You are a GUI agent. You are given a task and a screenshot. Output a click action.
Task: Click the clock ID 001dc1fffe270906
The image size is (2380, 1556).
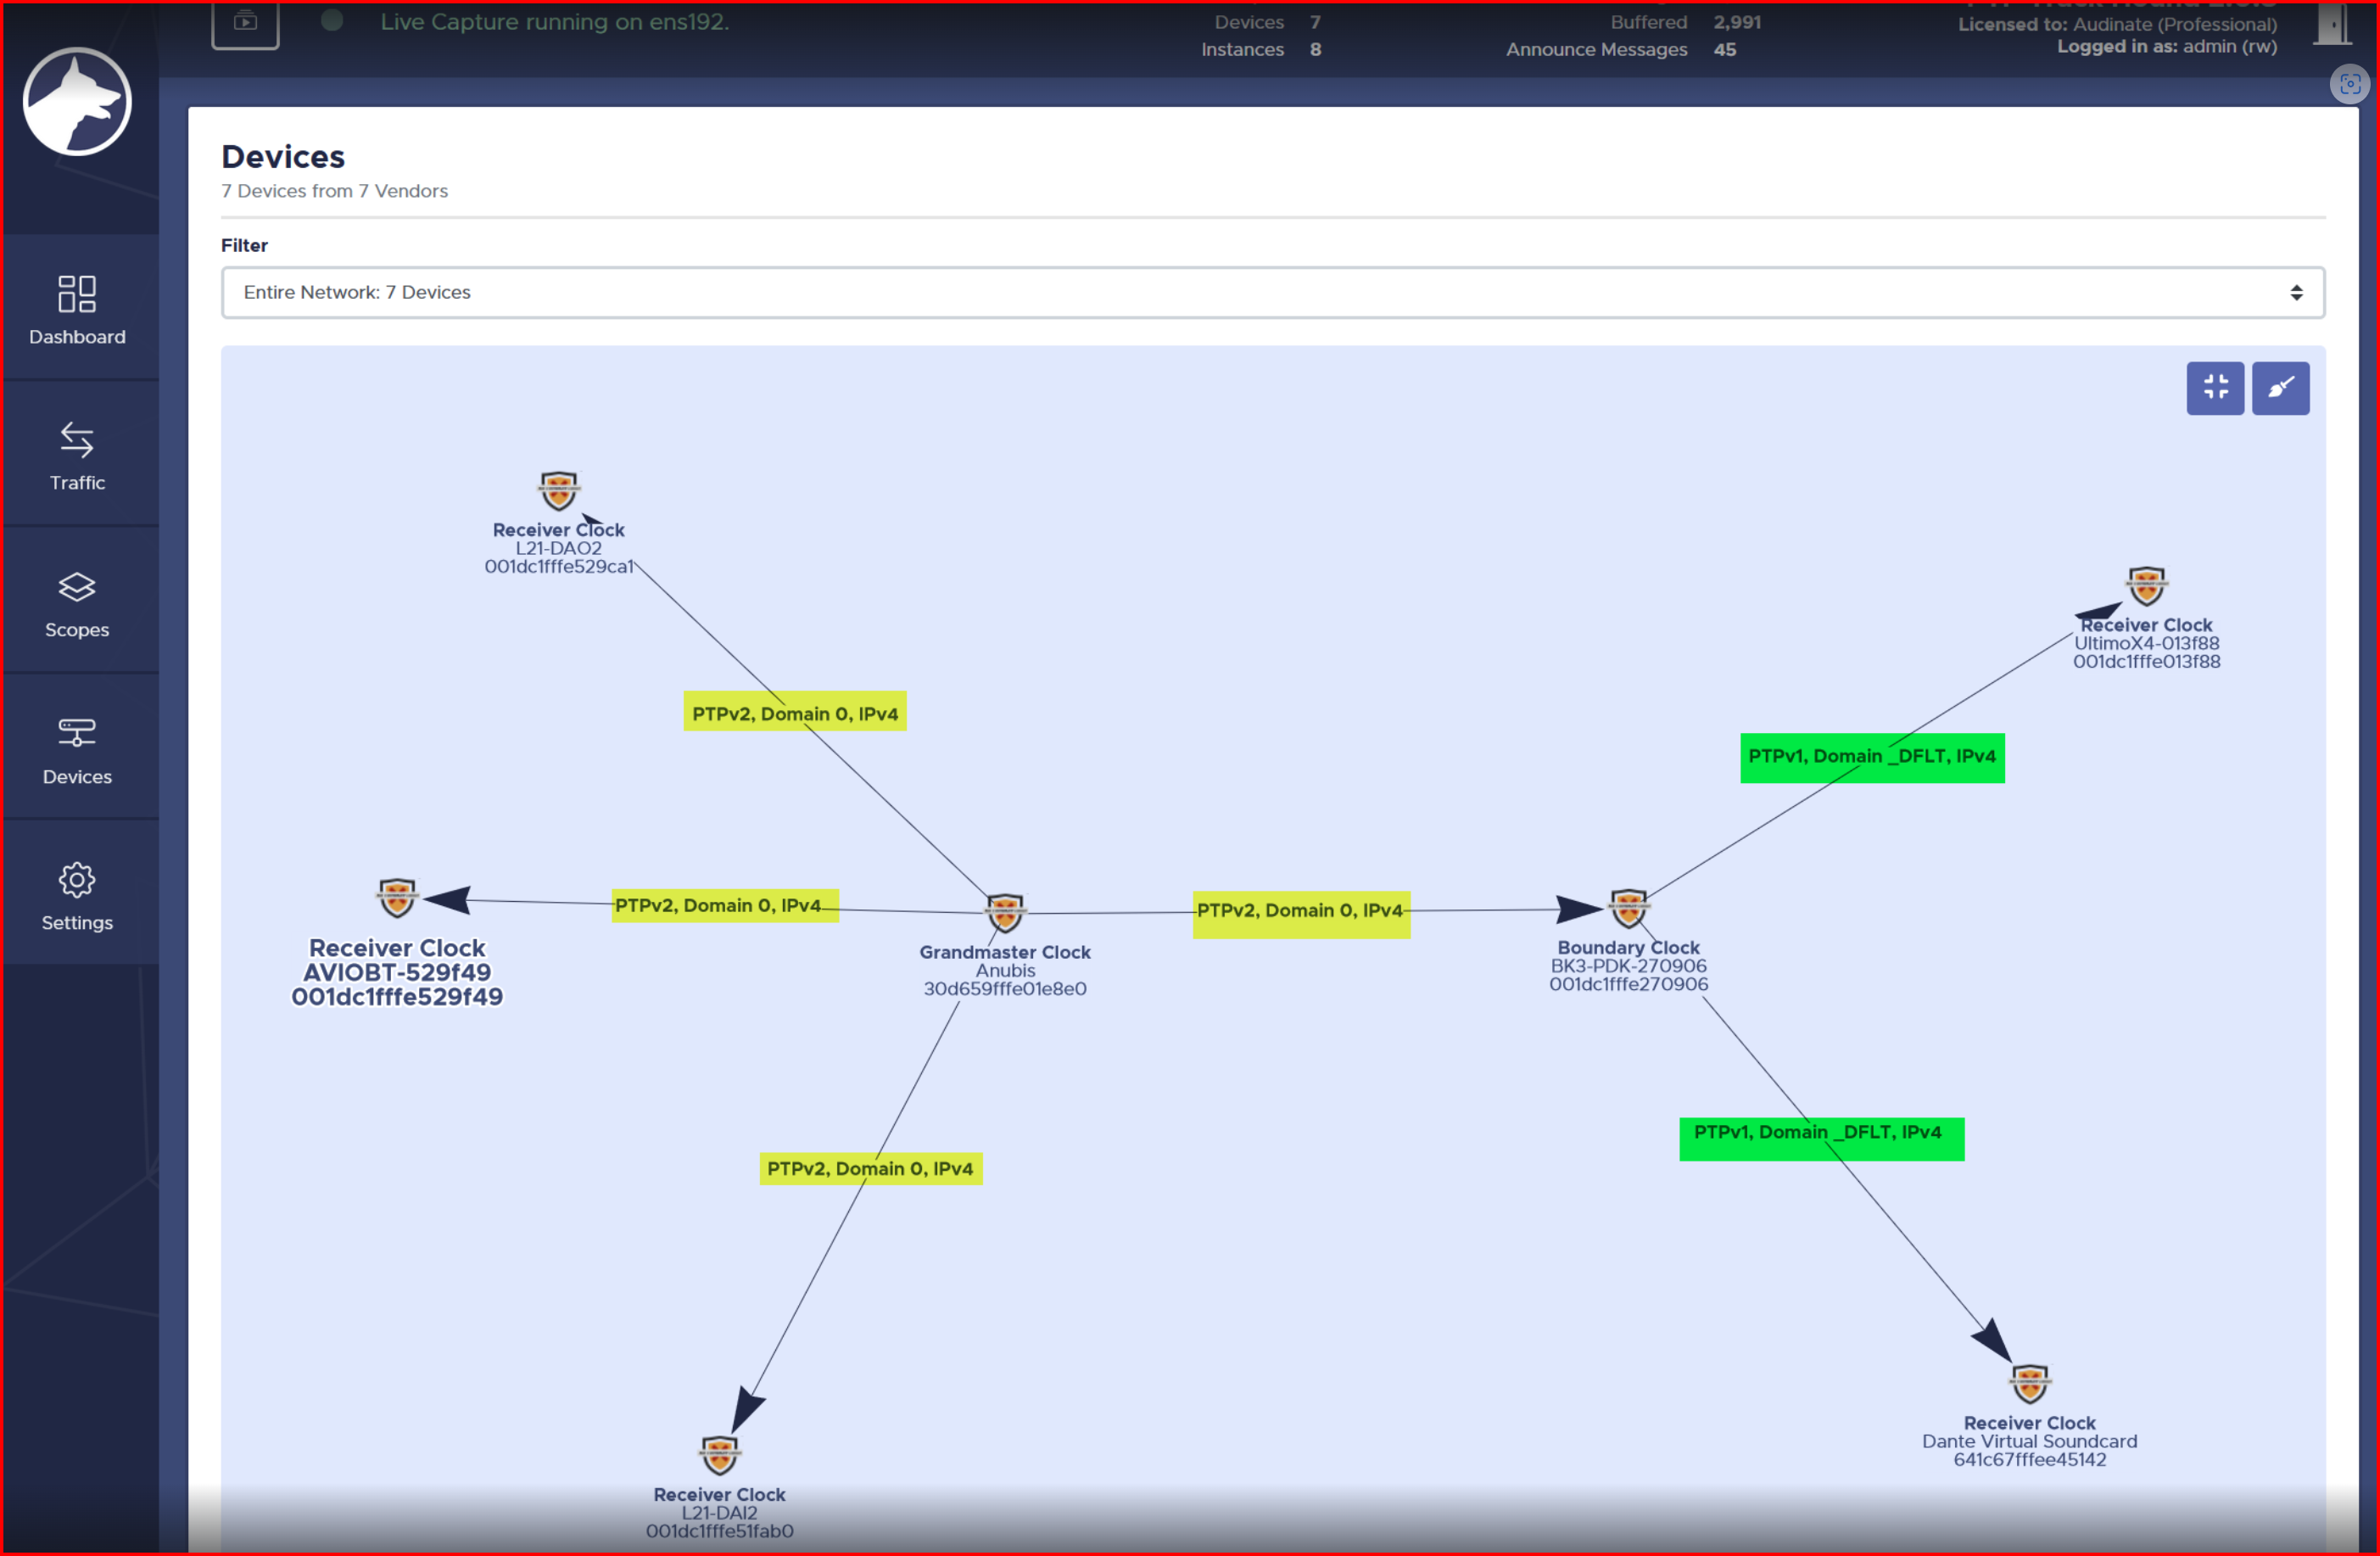pos(1628,984)
